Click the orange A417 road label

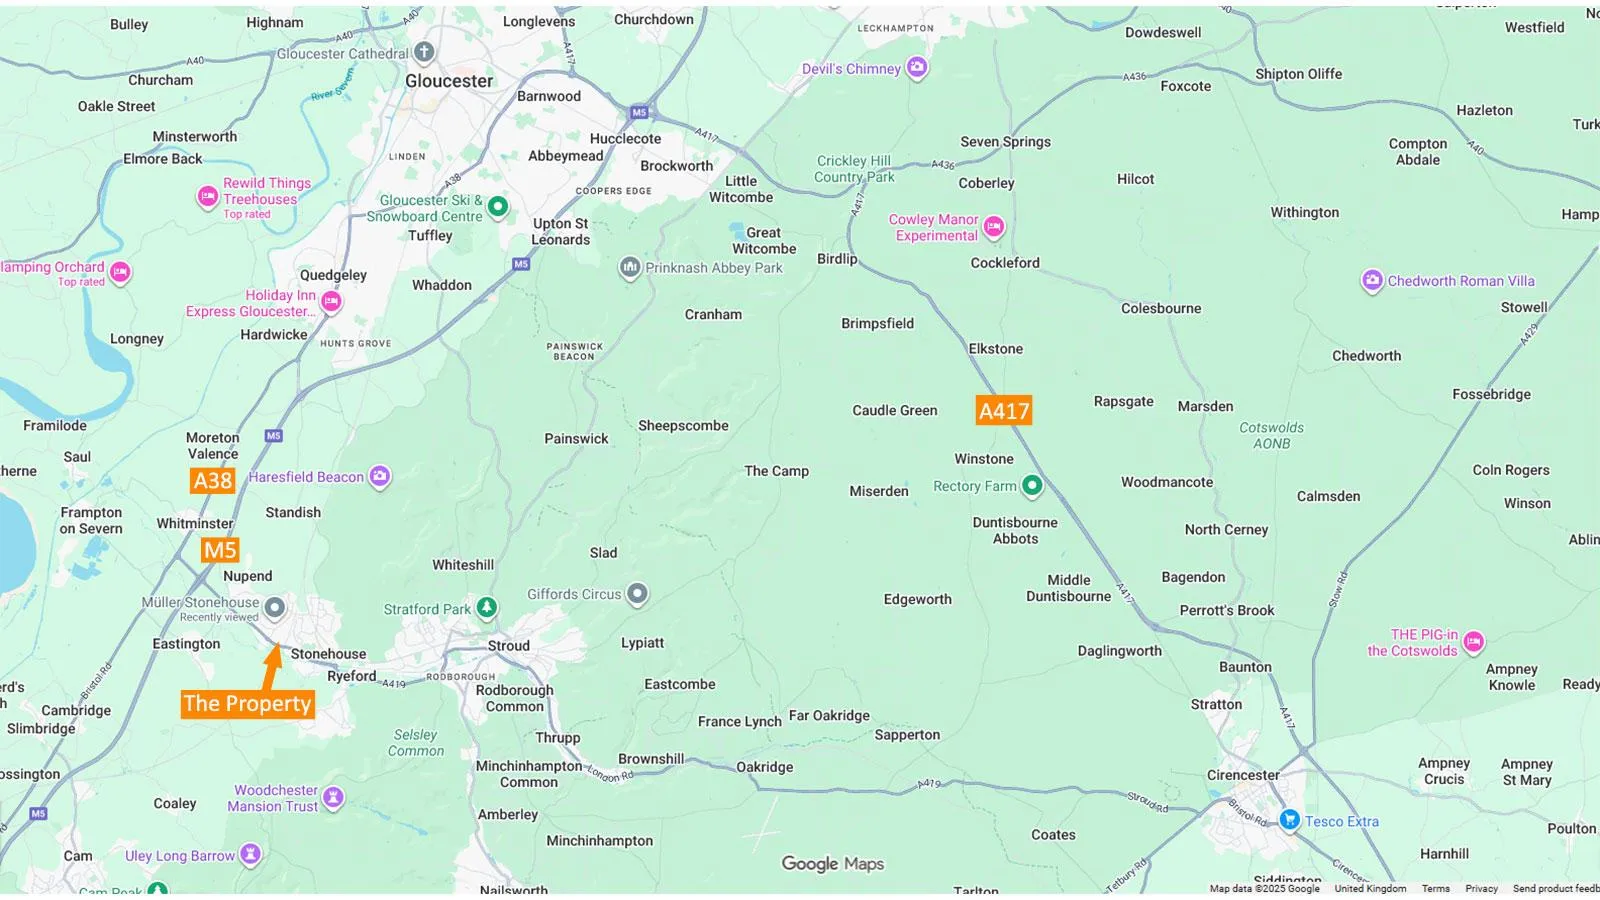(x=1004, y=411)
